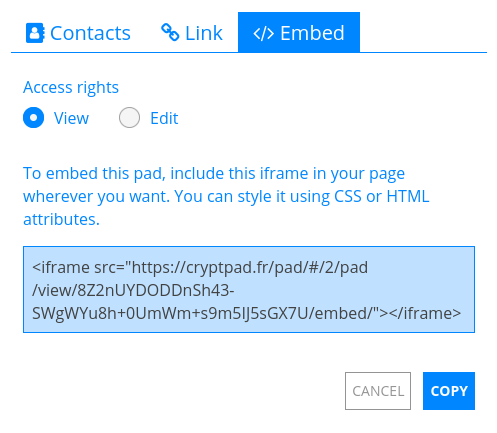Click the embed instructions paragraph

[226, 196]
